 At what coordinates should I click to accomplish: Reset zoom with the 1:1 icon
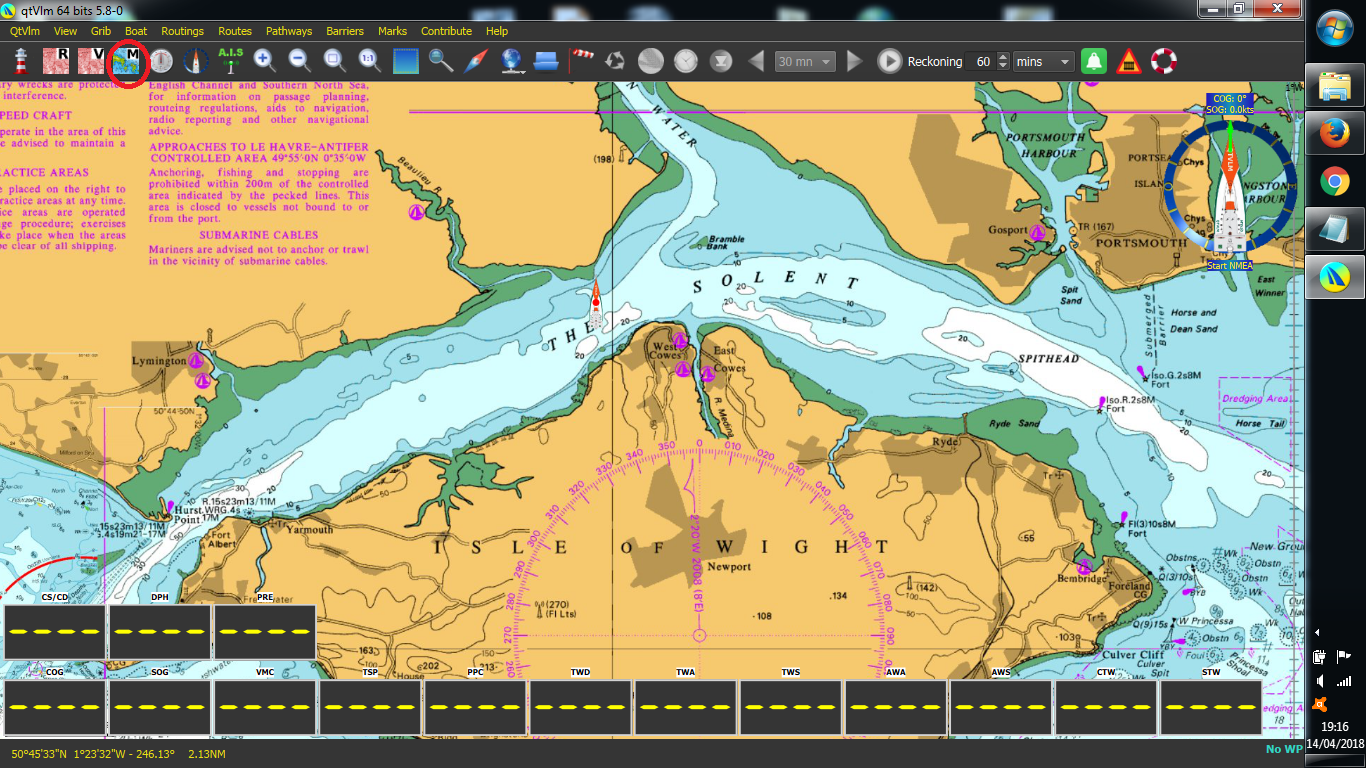click(x=369, y=62)
